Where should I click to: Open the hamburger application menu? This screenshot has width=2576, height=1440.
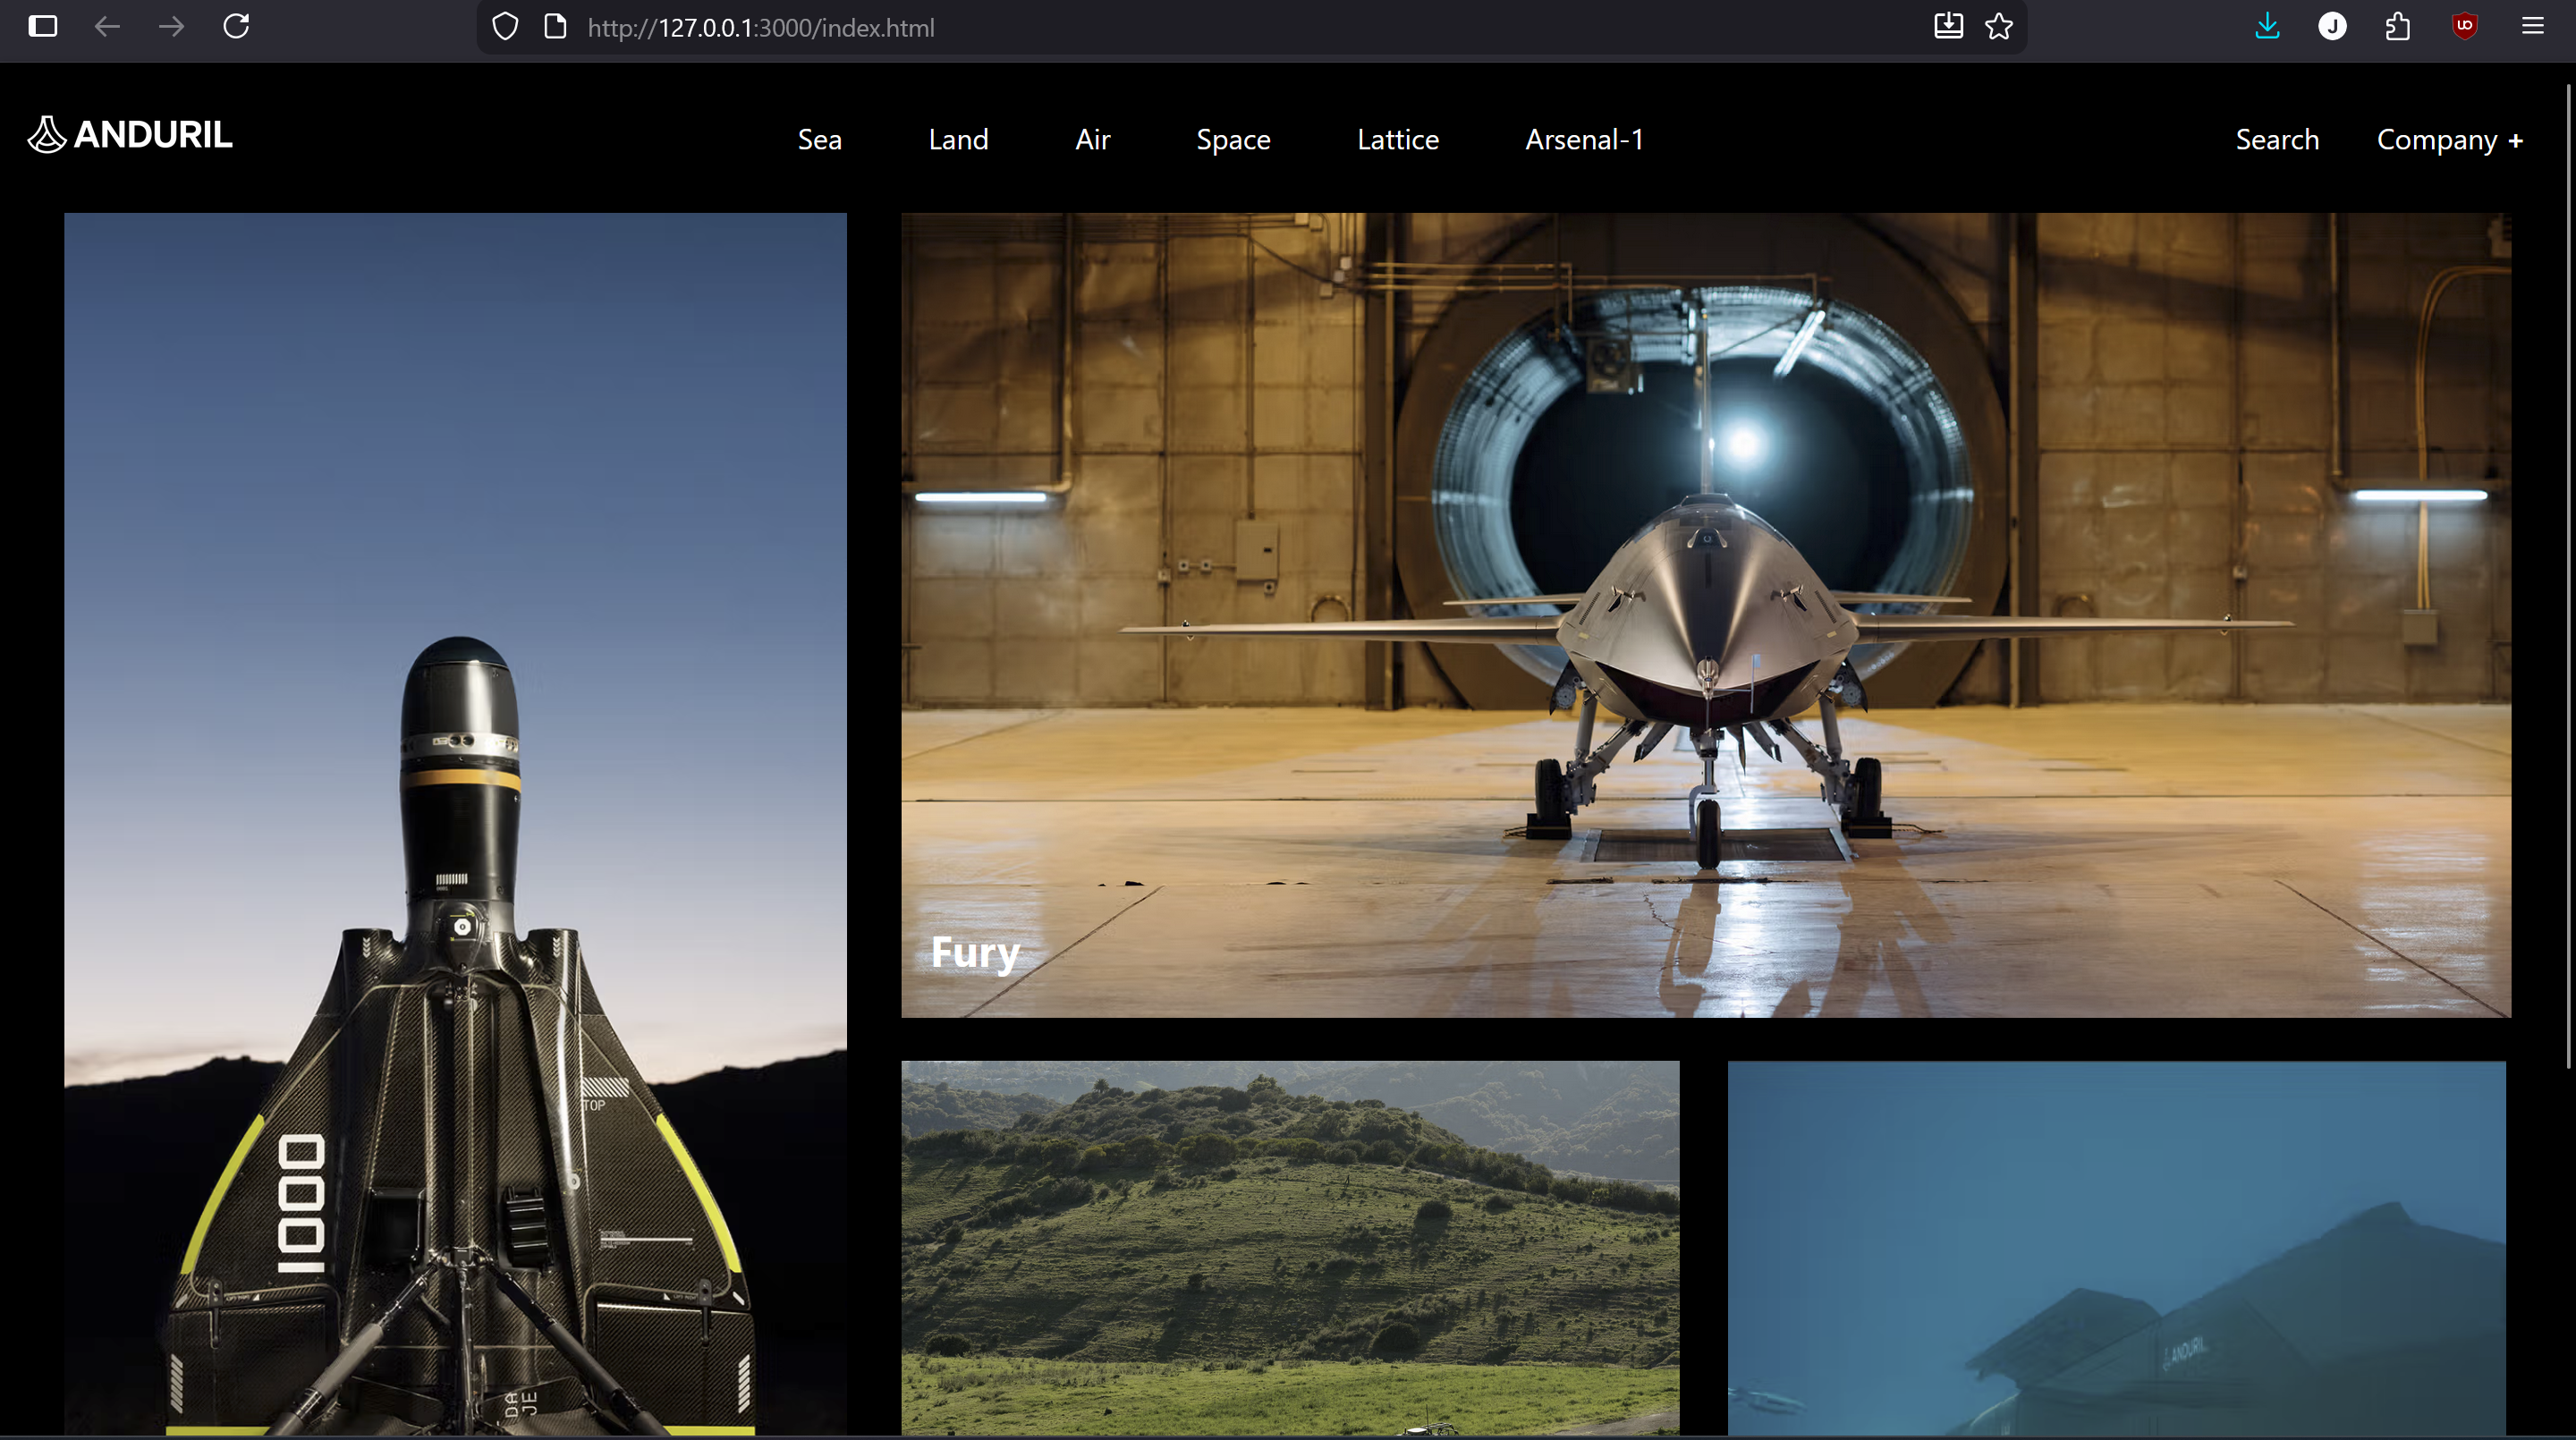[x=2532, y=27]
